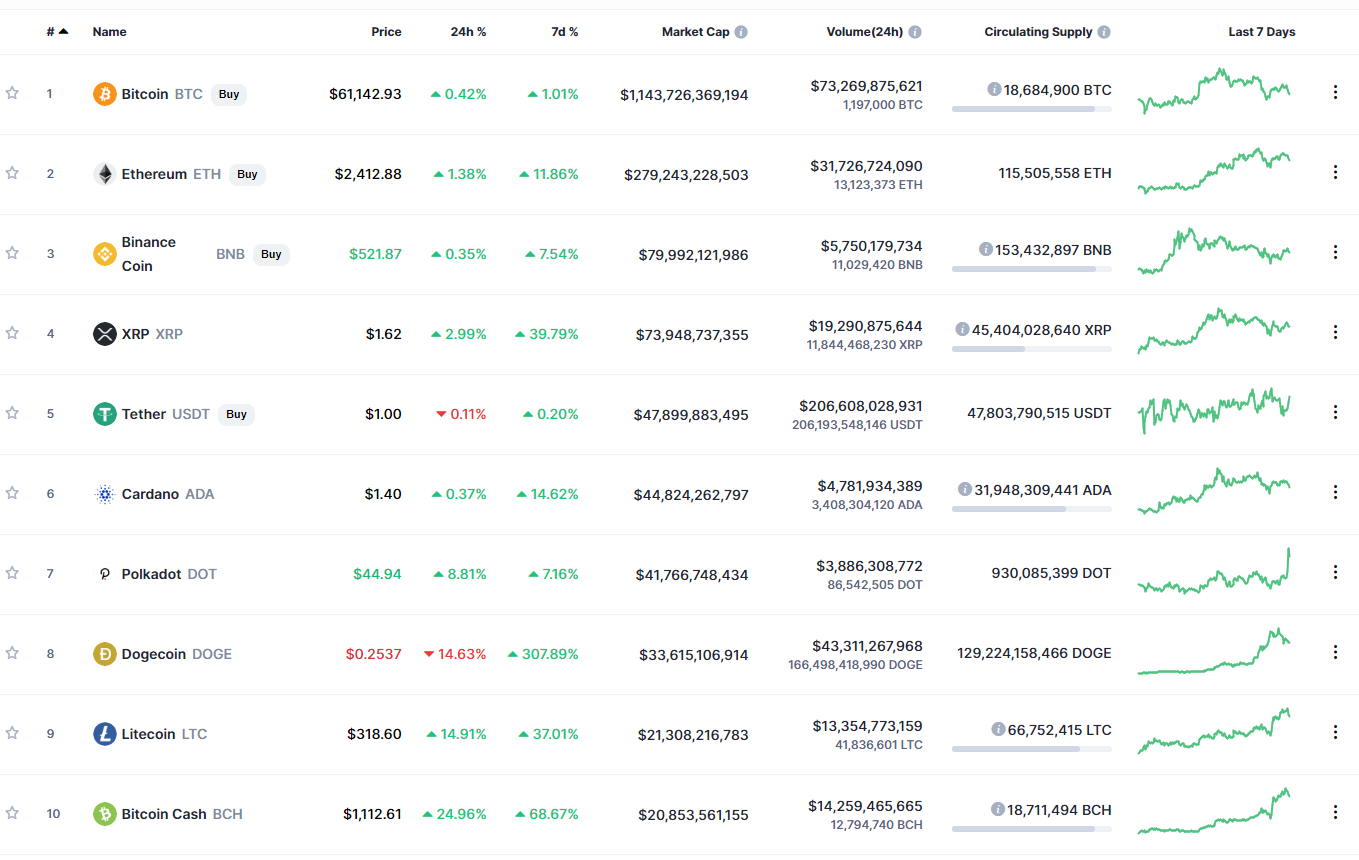Click the Volume(24h) info icon
Image resolution: width=1359 pixels, height=860 pixels.
915,32
